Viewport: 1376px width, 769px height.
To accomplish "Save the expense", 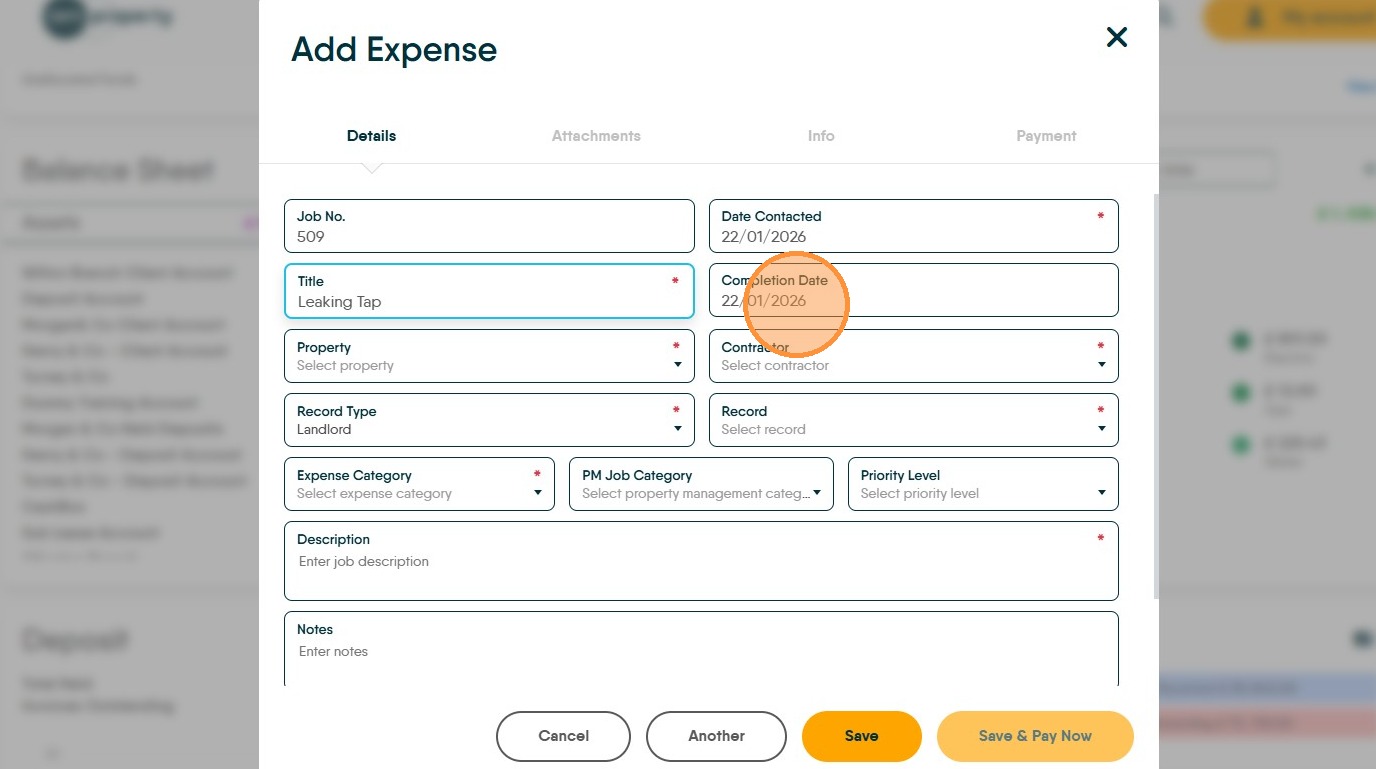I will pyautogui.click(x=861, y=736).
